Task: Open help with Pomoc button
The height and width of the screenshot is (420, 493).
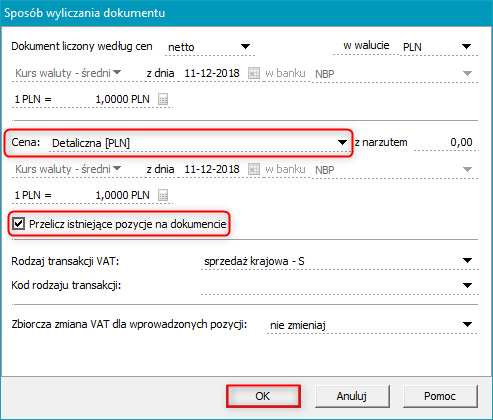Action: coord(440,396)
